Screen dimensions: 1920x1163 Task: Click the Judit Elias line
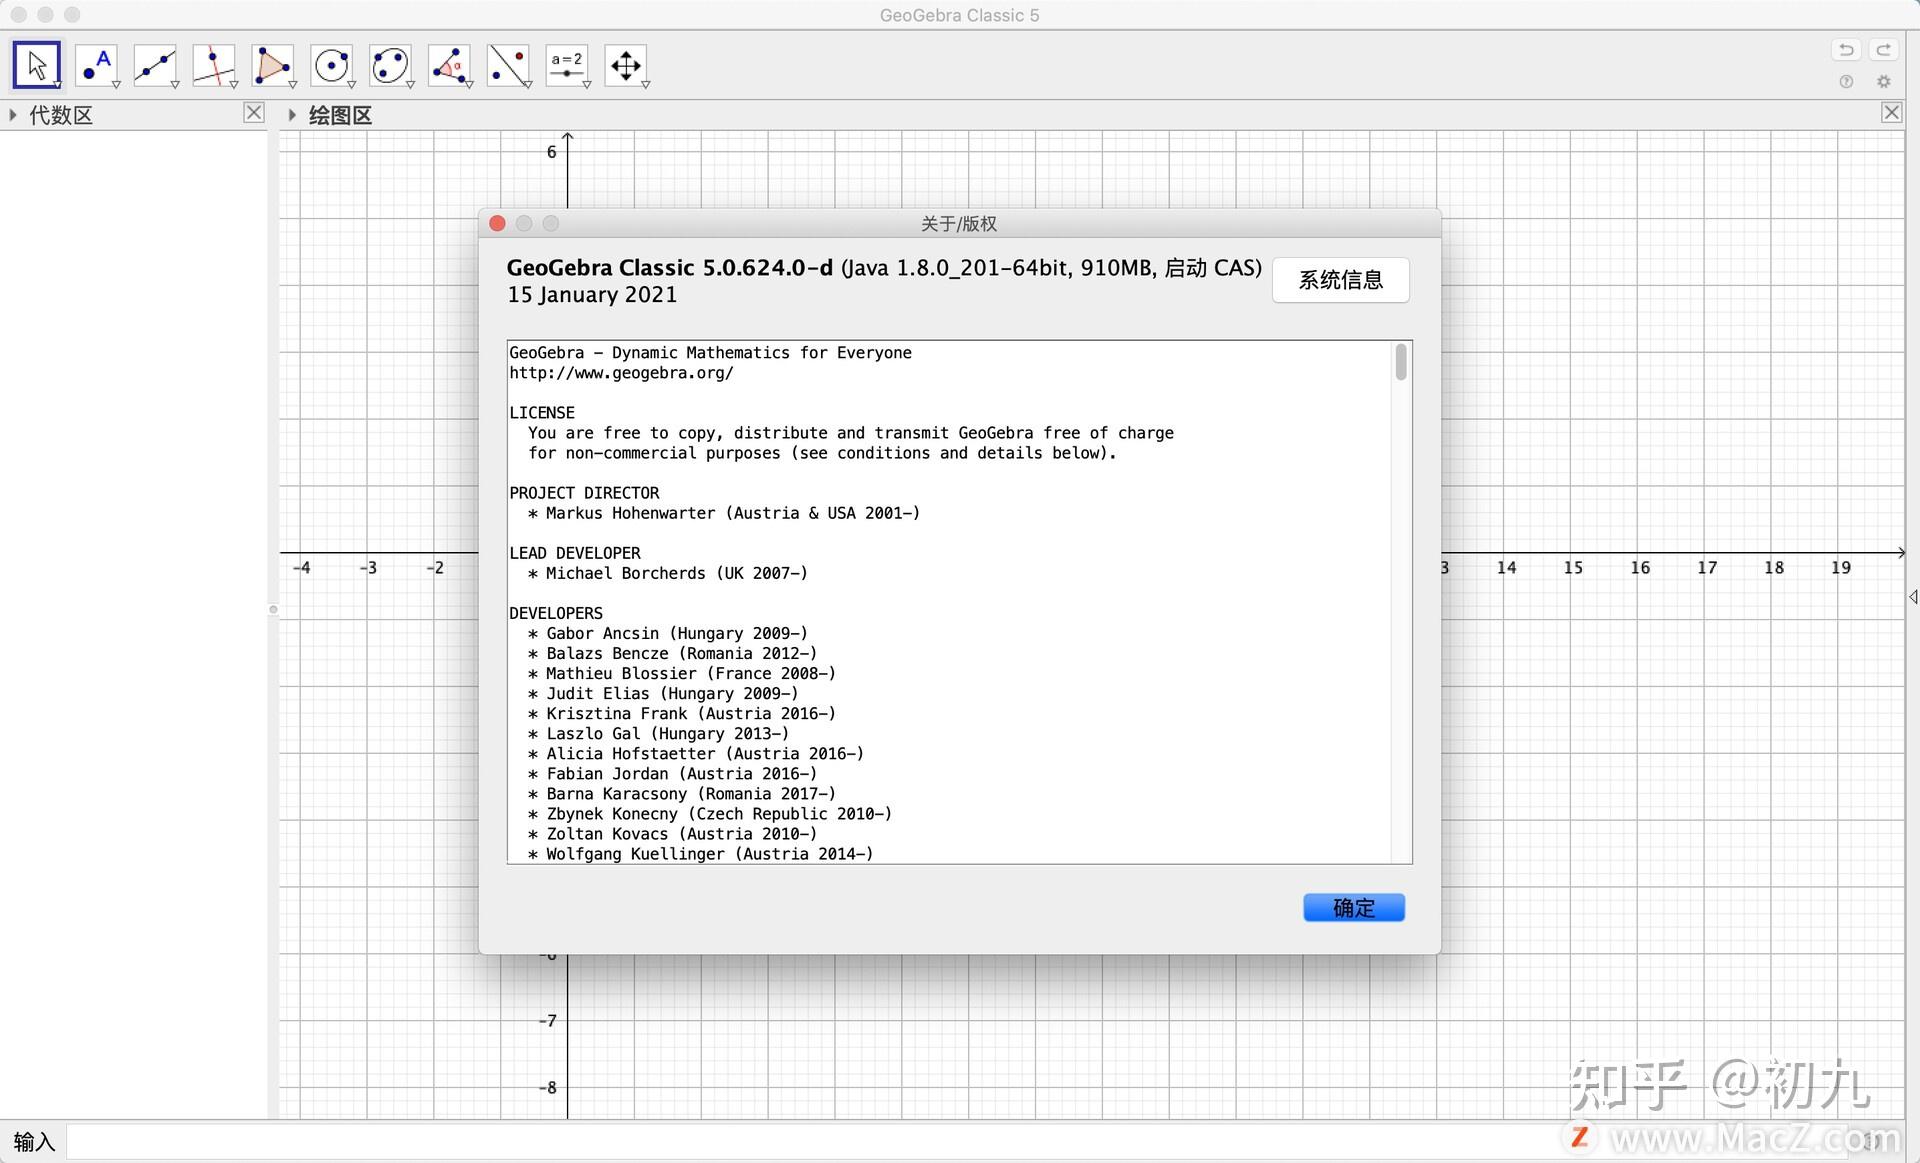(x=663, y=693)
